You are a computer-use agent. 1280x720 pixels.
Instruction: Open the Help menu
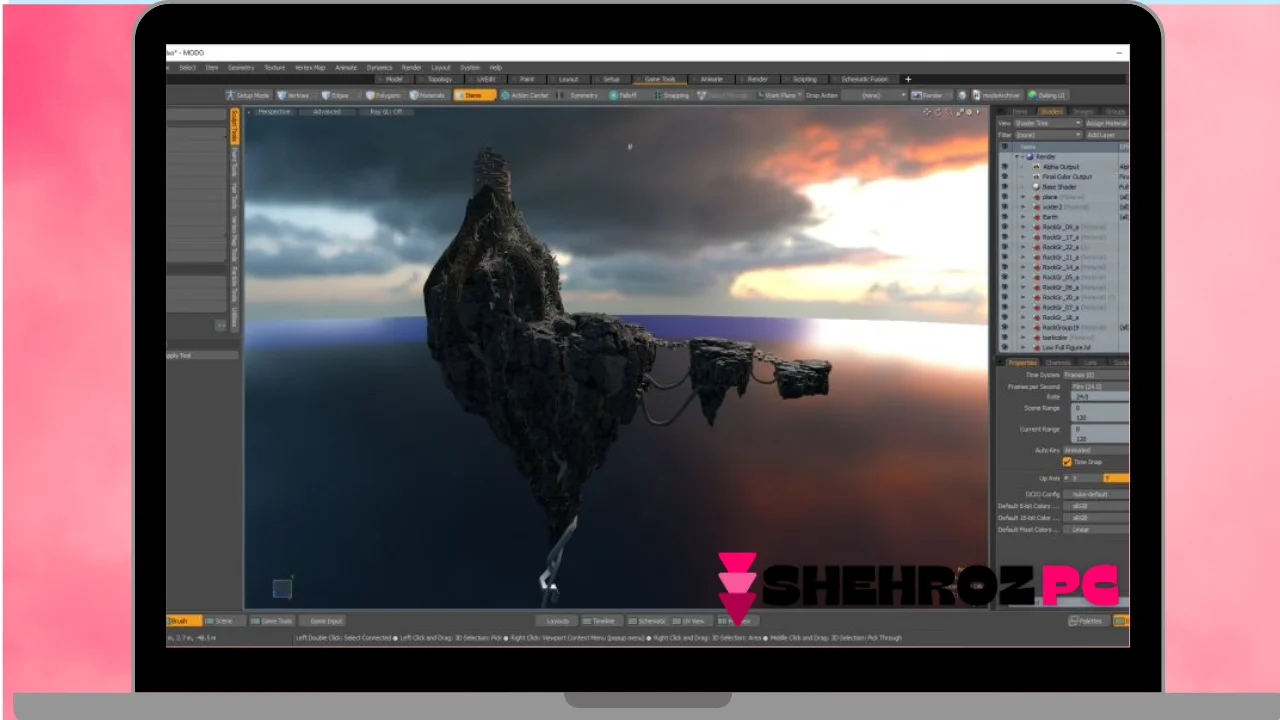496,67
